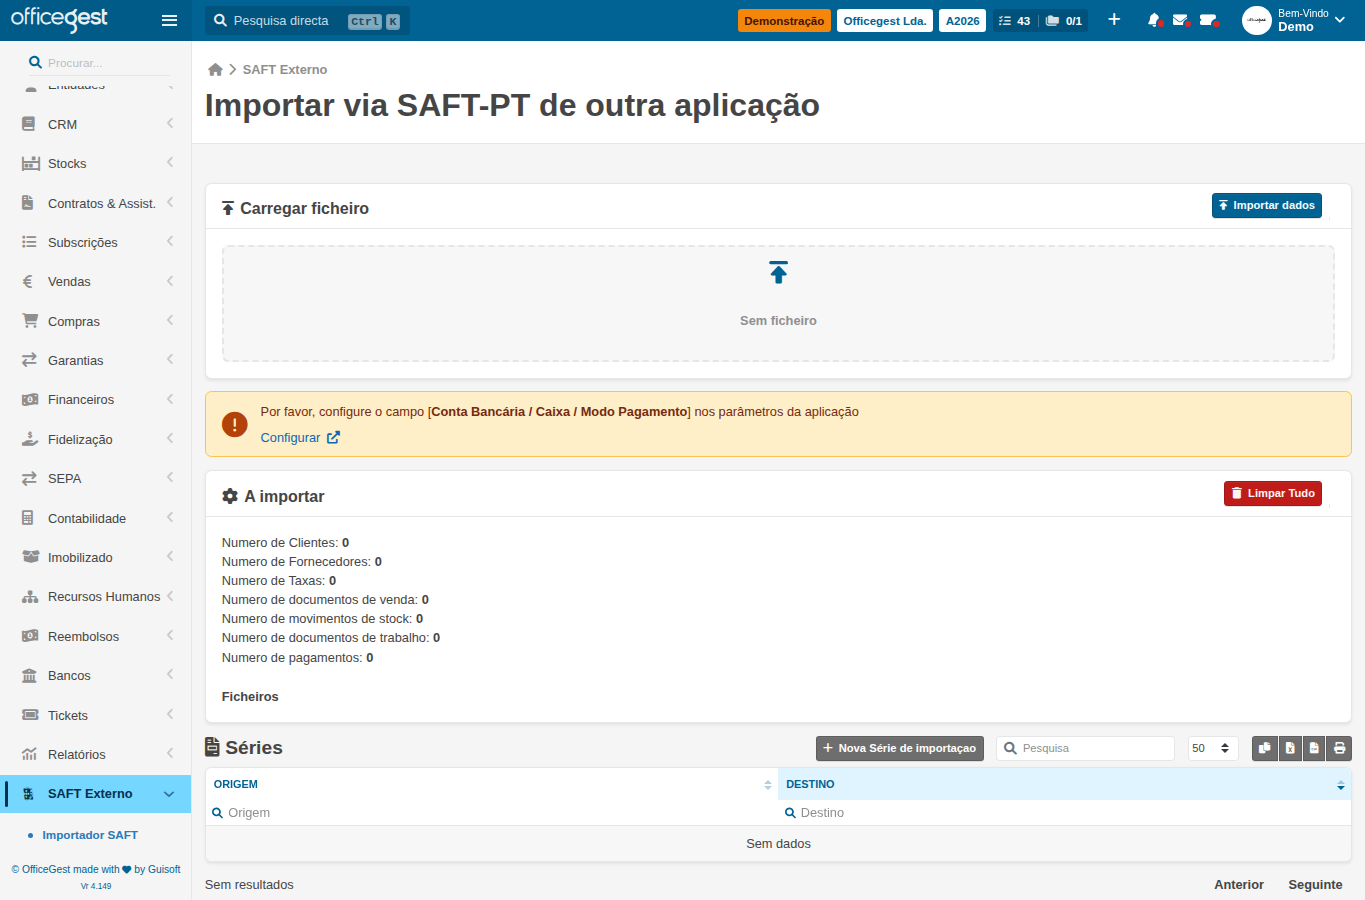Open the tickets icon in top bar

1208,20
